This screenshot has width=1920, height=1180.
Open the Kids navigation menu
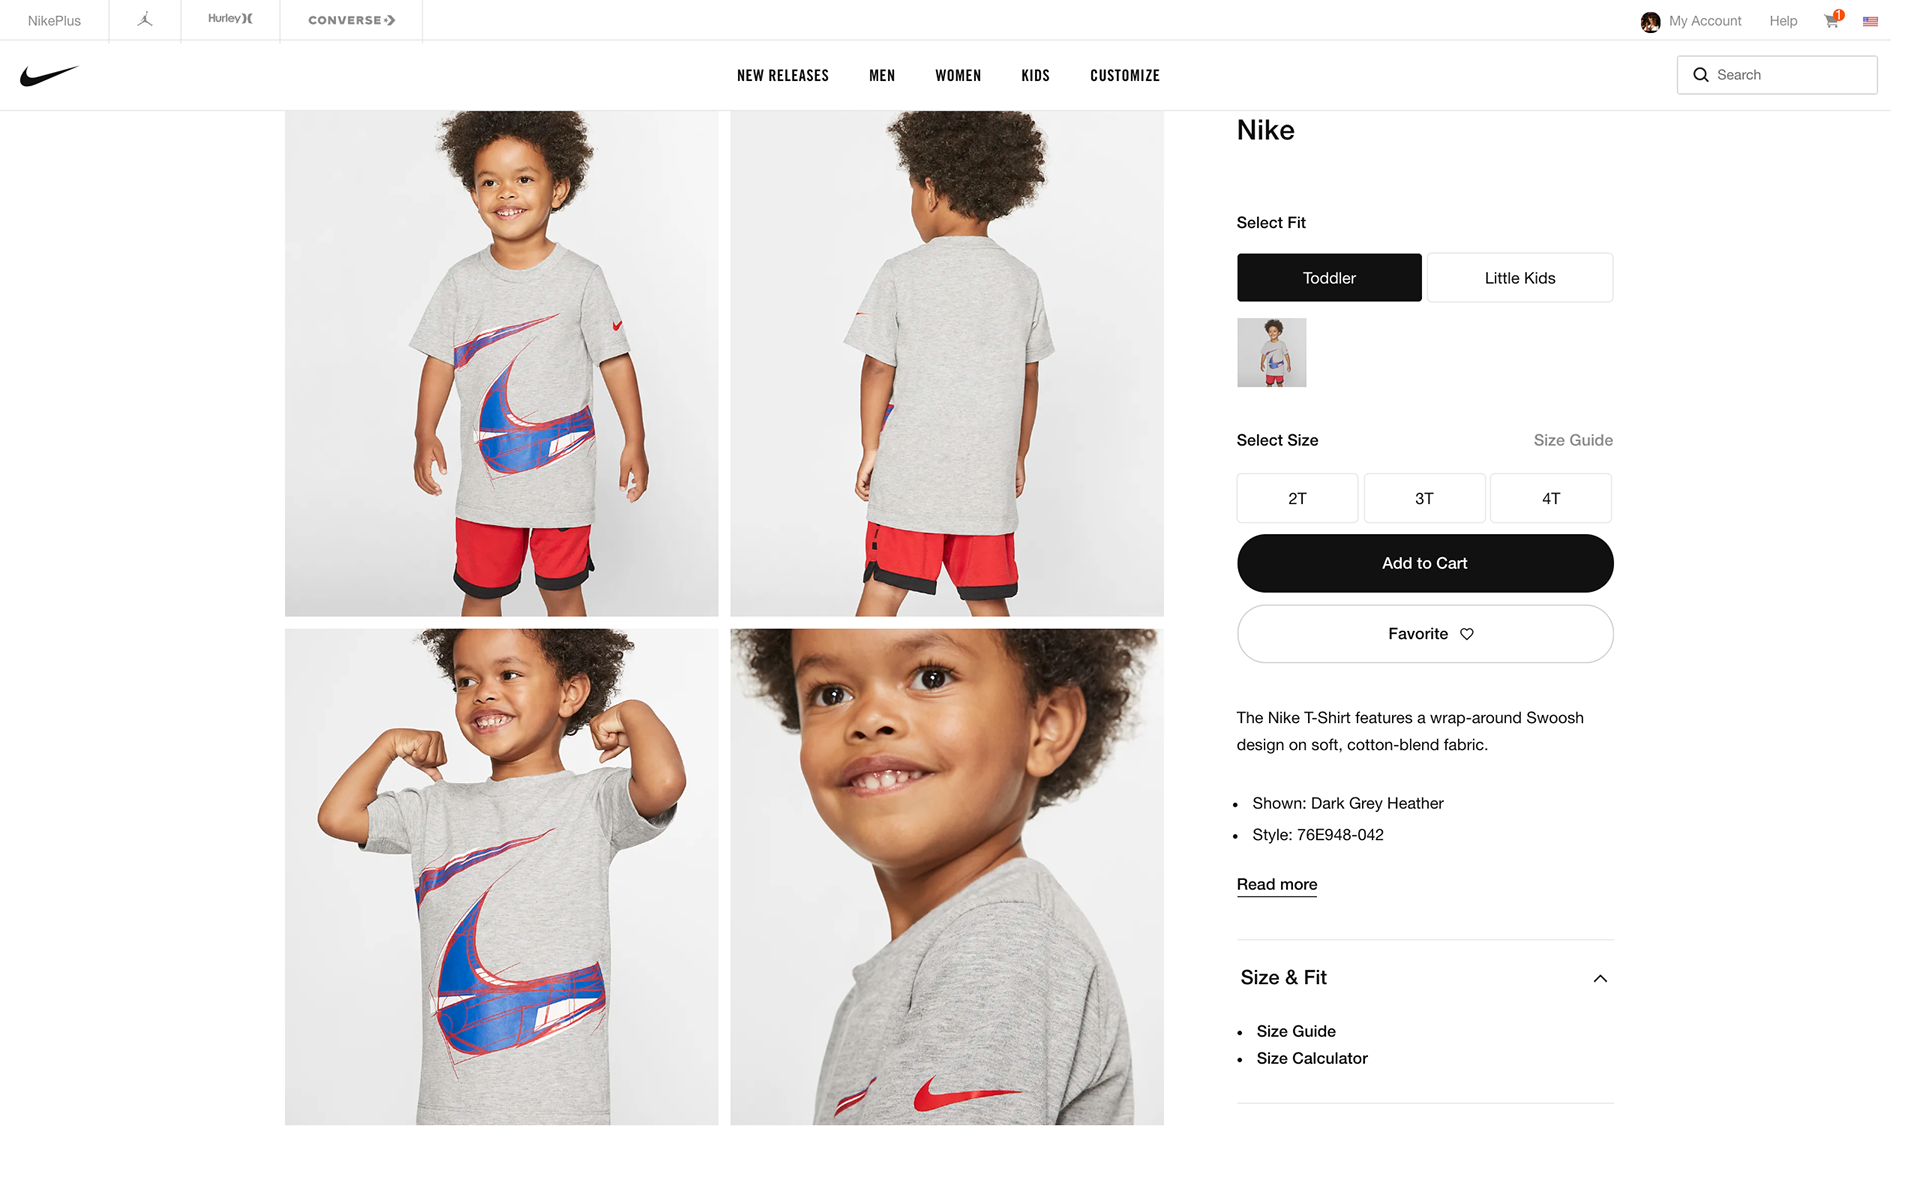(x=1035, y=76)
